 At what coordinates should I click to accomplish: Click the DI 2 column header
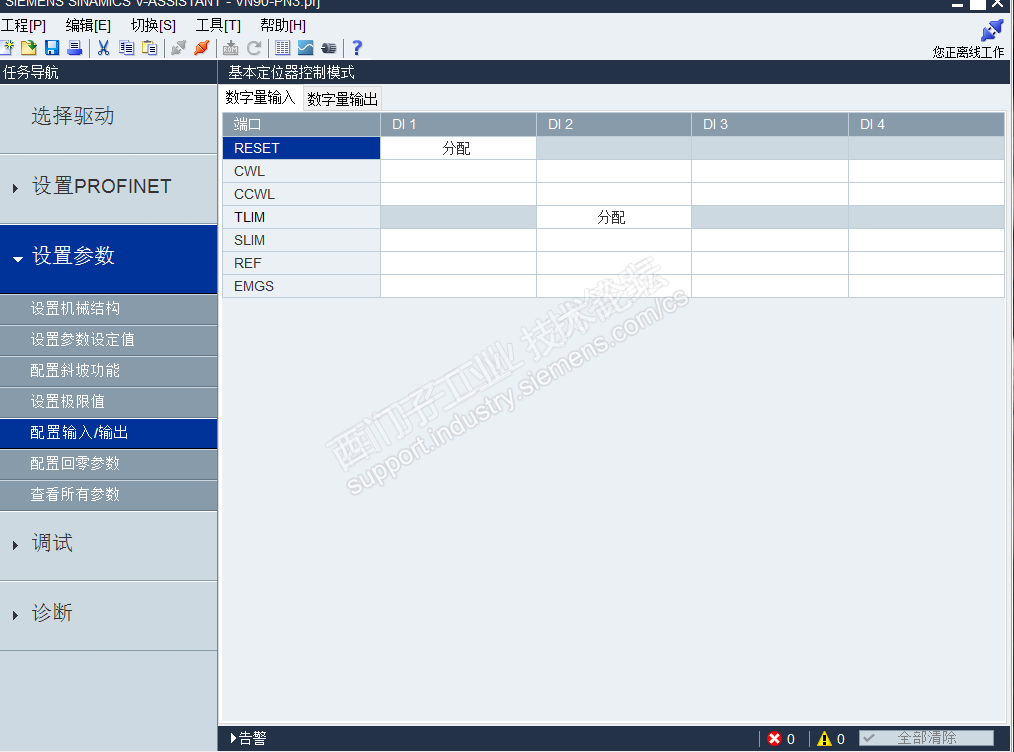[614, 124]
